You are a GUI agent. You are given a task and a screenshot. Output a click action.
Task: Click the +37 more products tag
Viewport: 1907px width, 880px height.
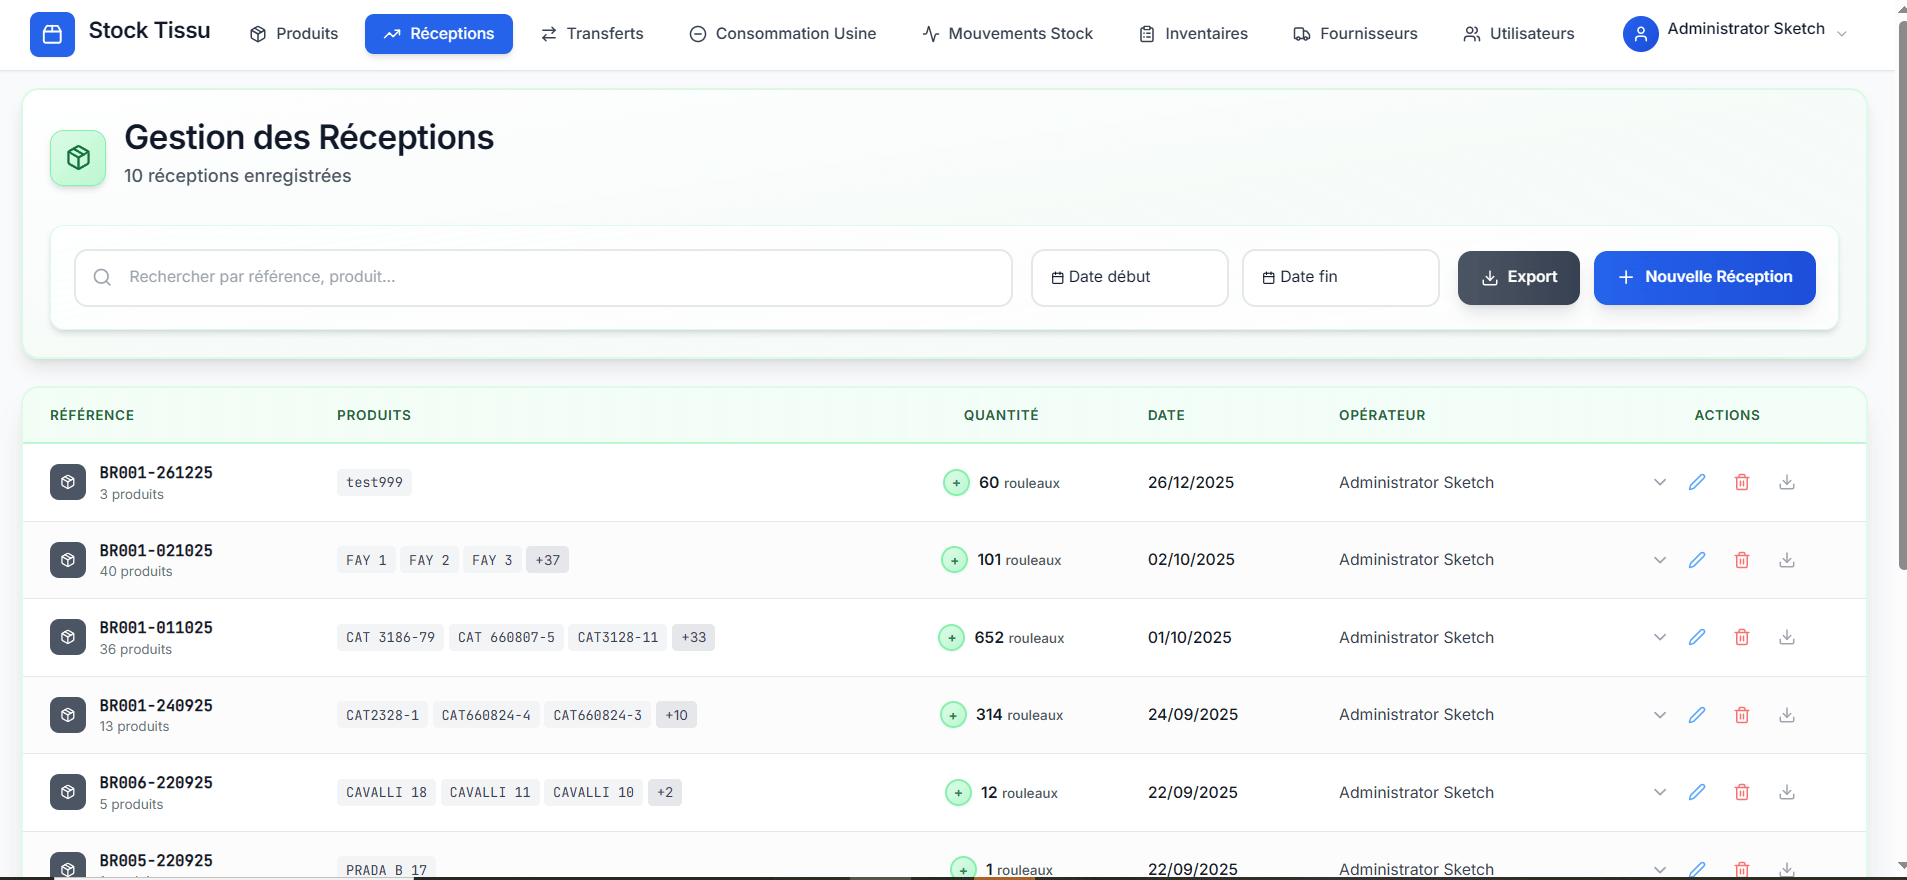pyautogui.click(x=548, y=560)
